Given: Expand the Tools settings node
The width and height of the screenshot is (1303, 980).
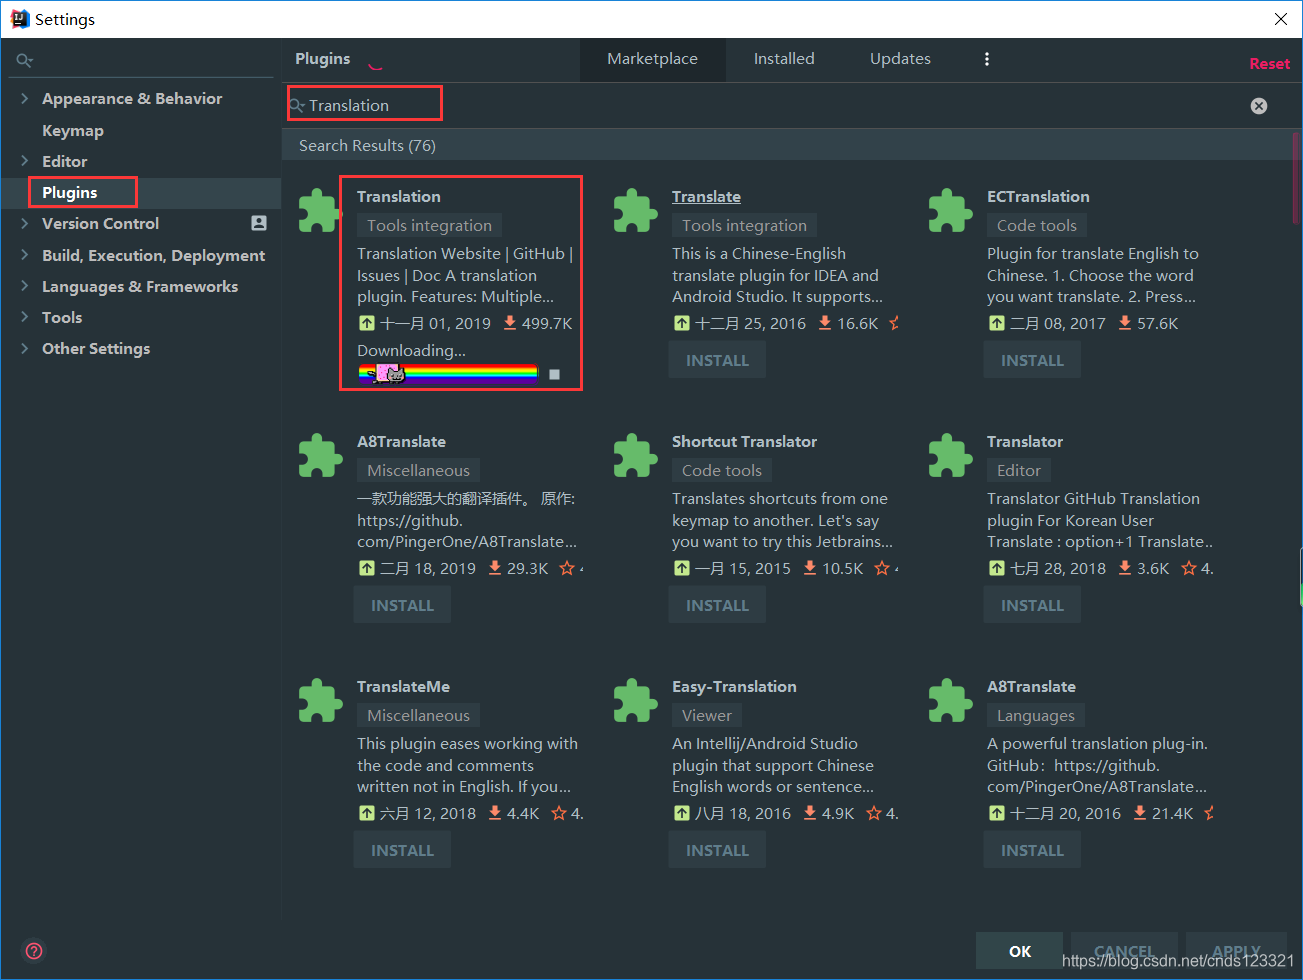Looking at the screenshot, I should coord(24,317).
